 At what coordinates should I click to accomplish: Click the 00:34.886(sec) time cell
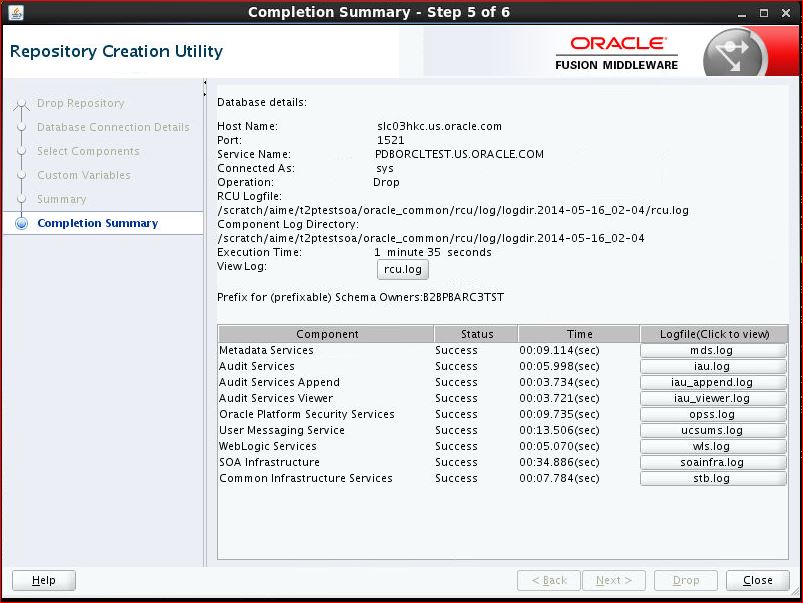pos(559,462)
